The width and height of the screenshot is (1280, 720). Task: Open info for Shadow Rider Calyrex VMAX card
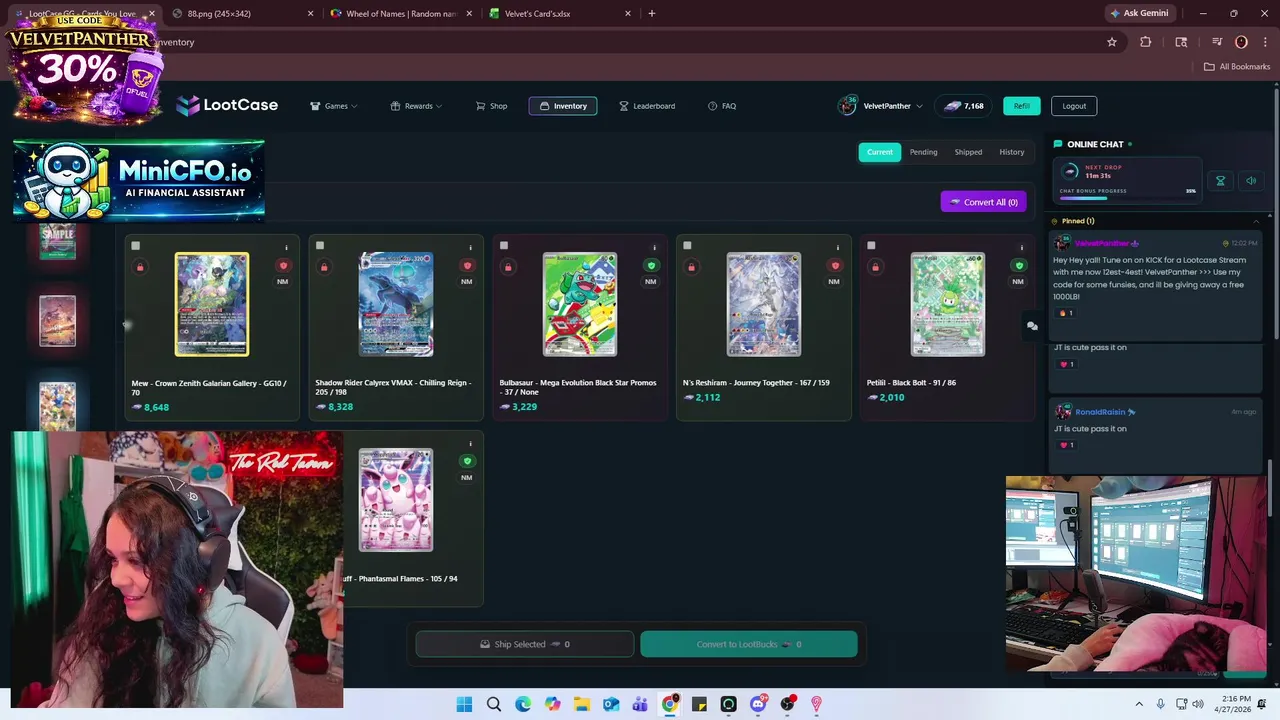(470, 247)
